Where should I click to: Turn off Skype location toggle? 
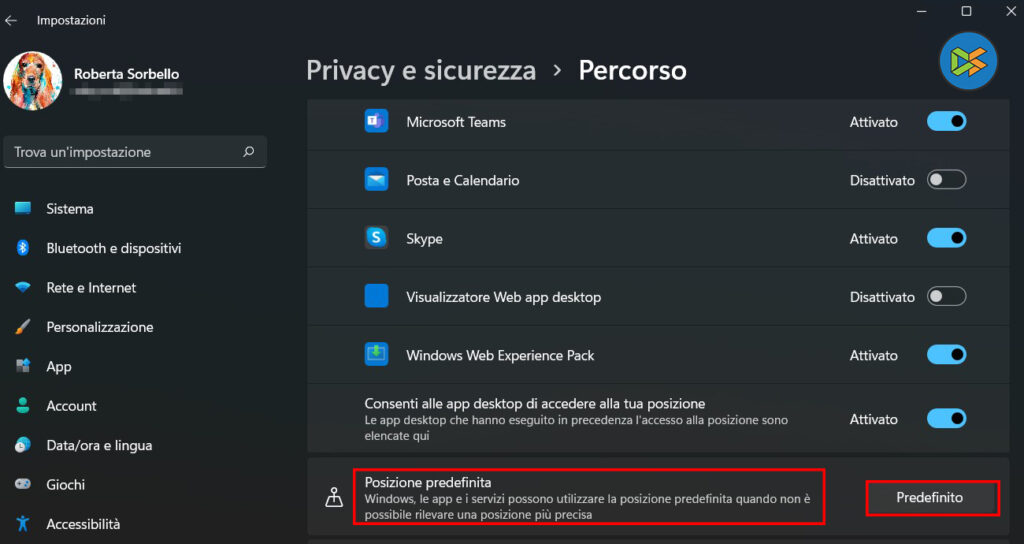click(x=946, y=239)
